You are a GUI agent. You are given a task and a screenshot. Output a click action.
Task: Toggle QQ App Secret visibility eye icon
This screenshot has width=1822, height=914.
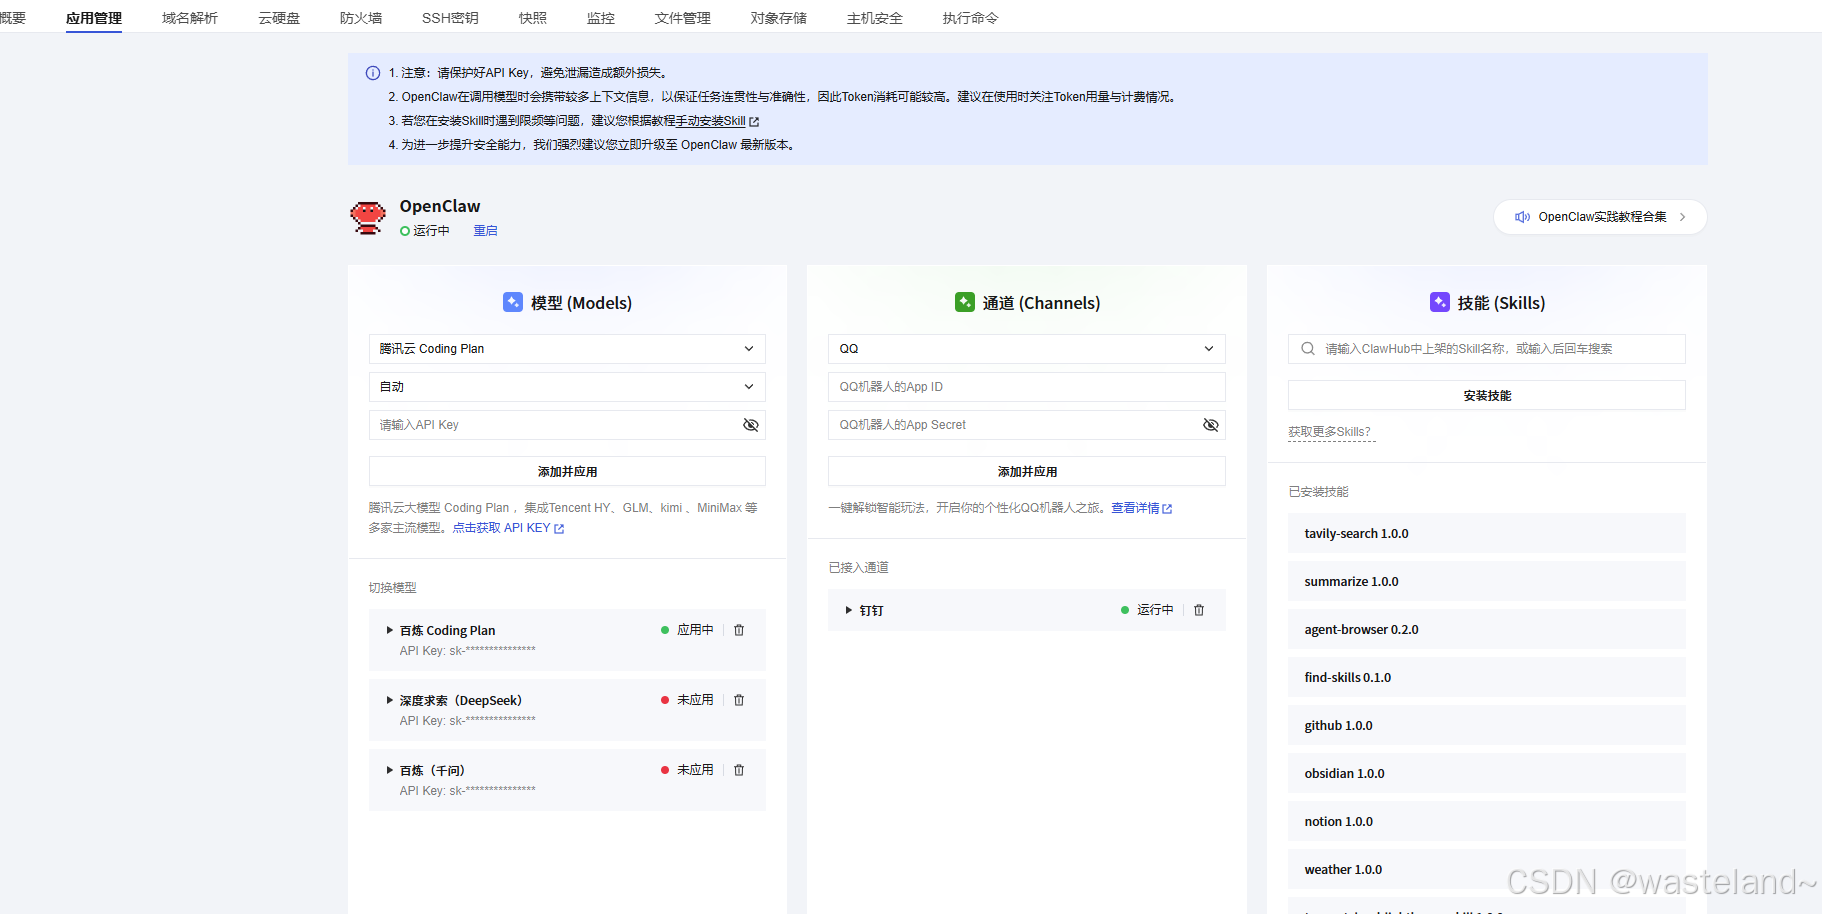1211,424
